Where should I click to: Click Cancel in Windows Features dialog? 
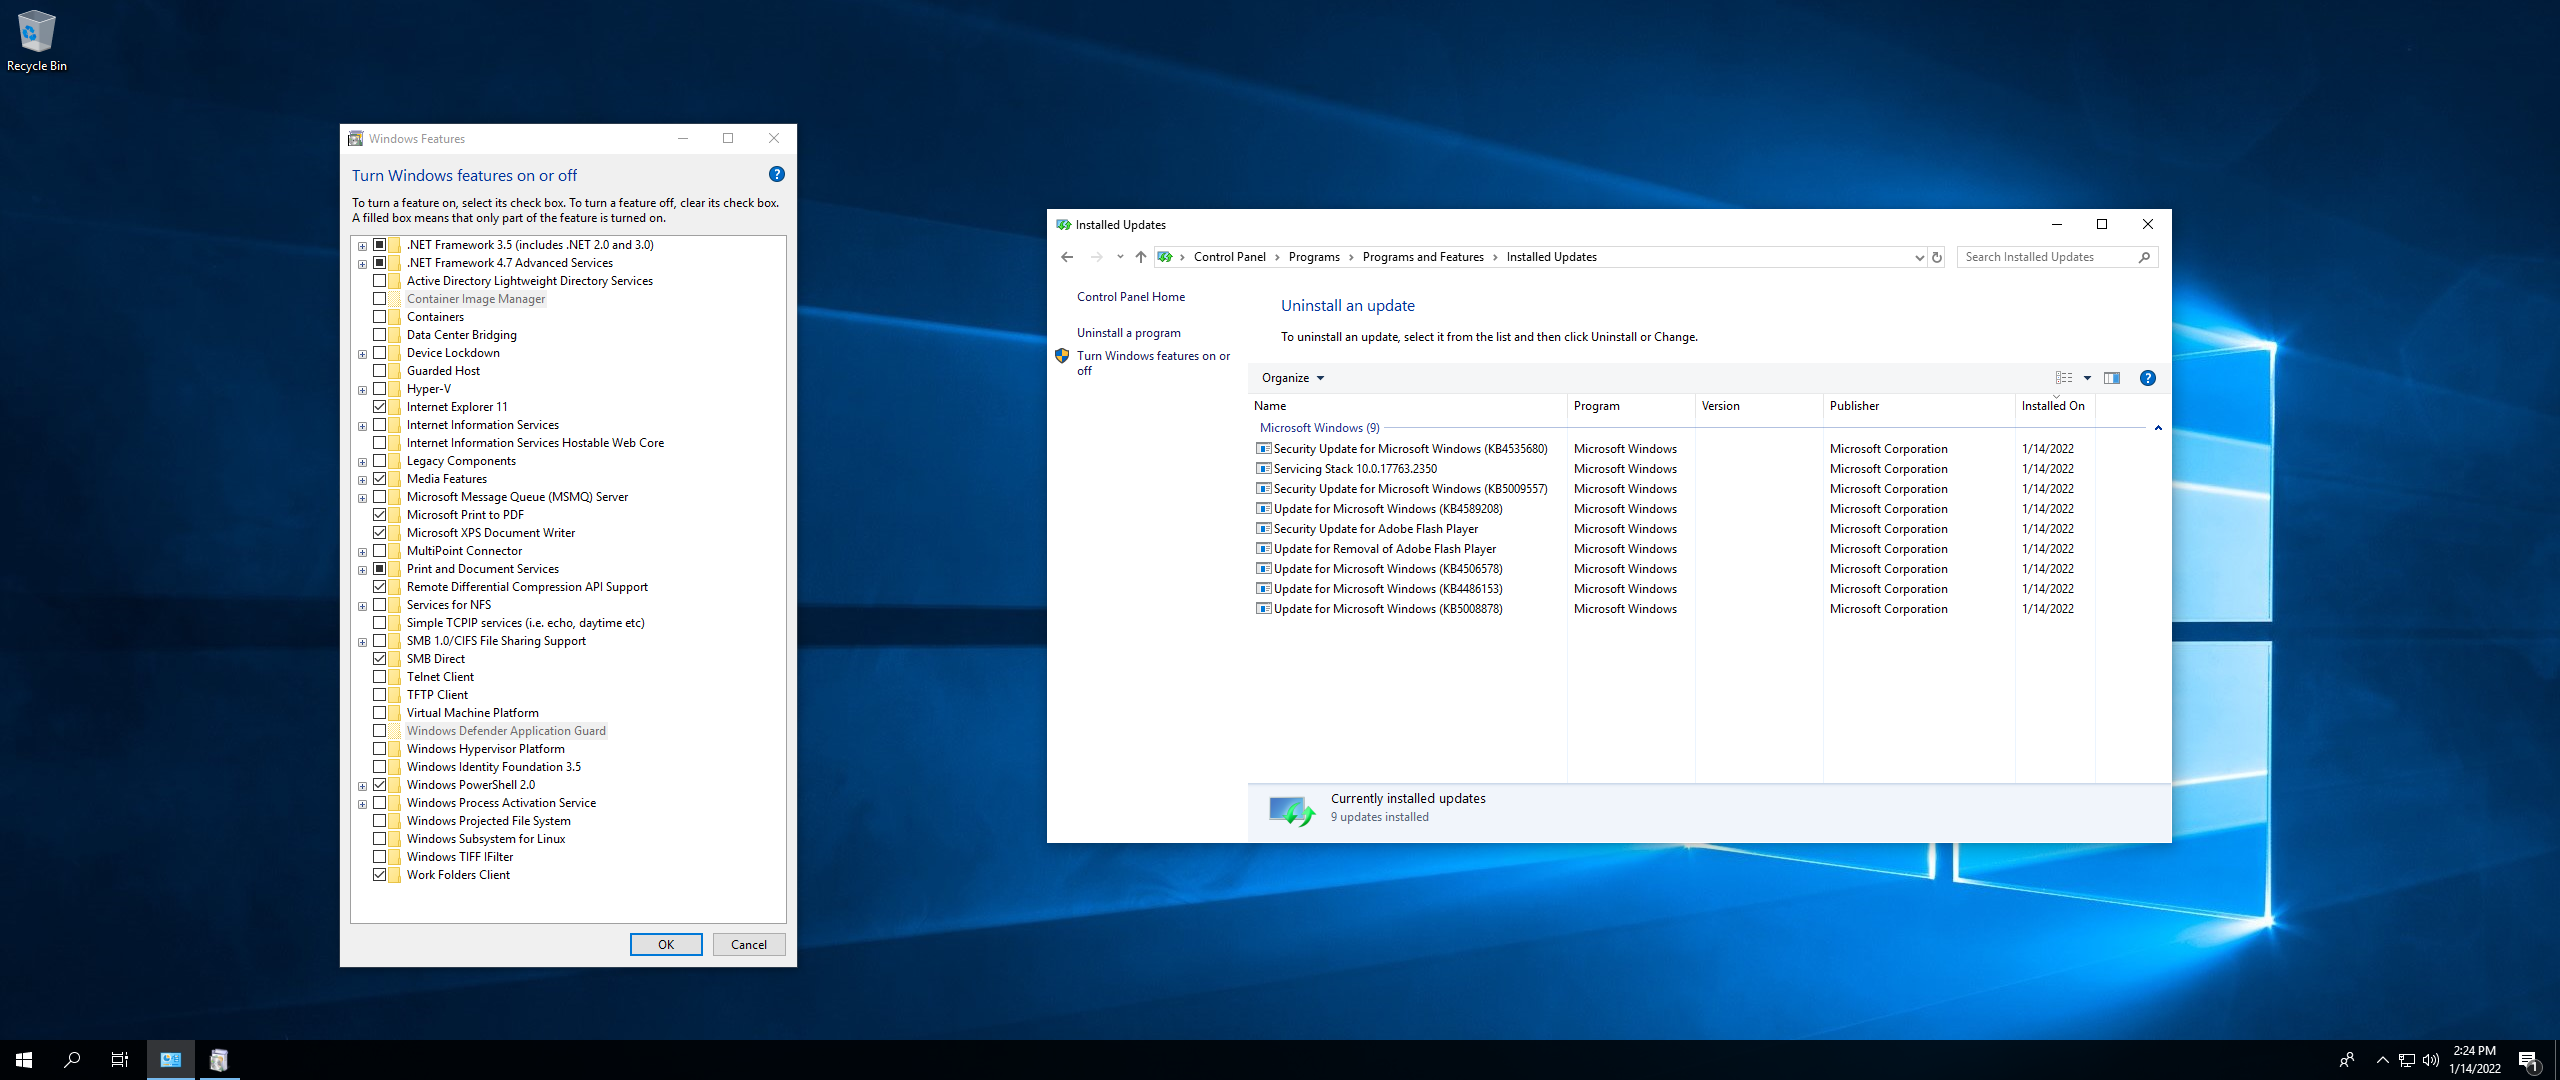click(x=749, y=944)
